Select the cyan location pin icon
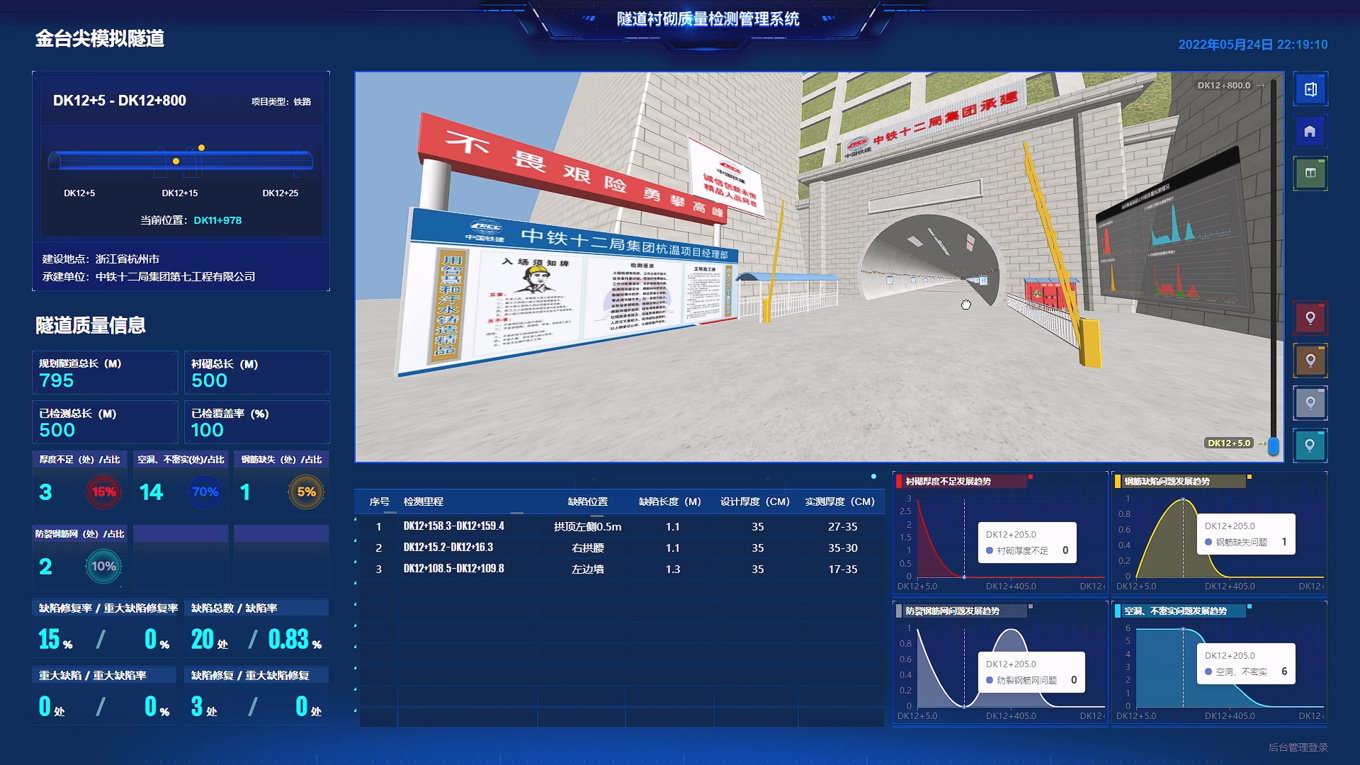Image resolution: width=1360 pixels, height=765 pixels. [1310, 444]
